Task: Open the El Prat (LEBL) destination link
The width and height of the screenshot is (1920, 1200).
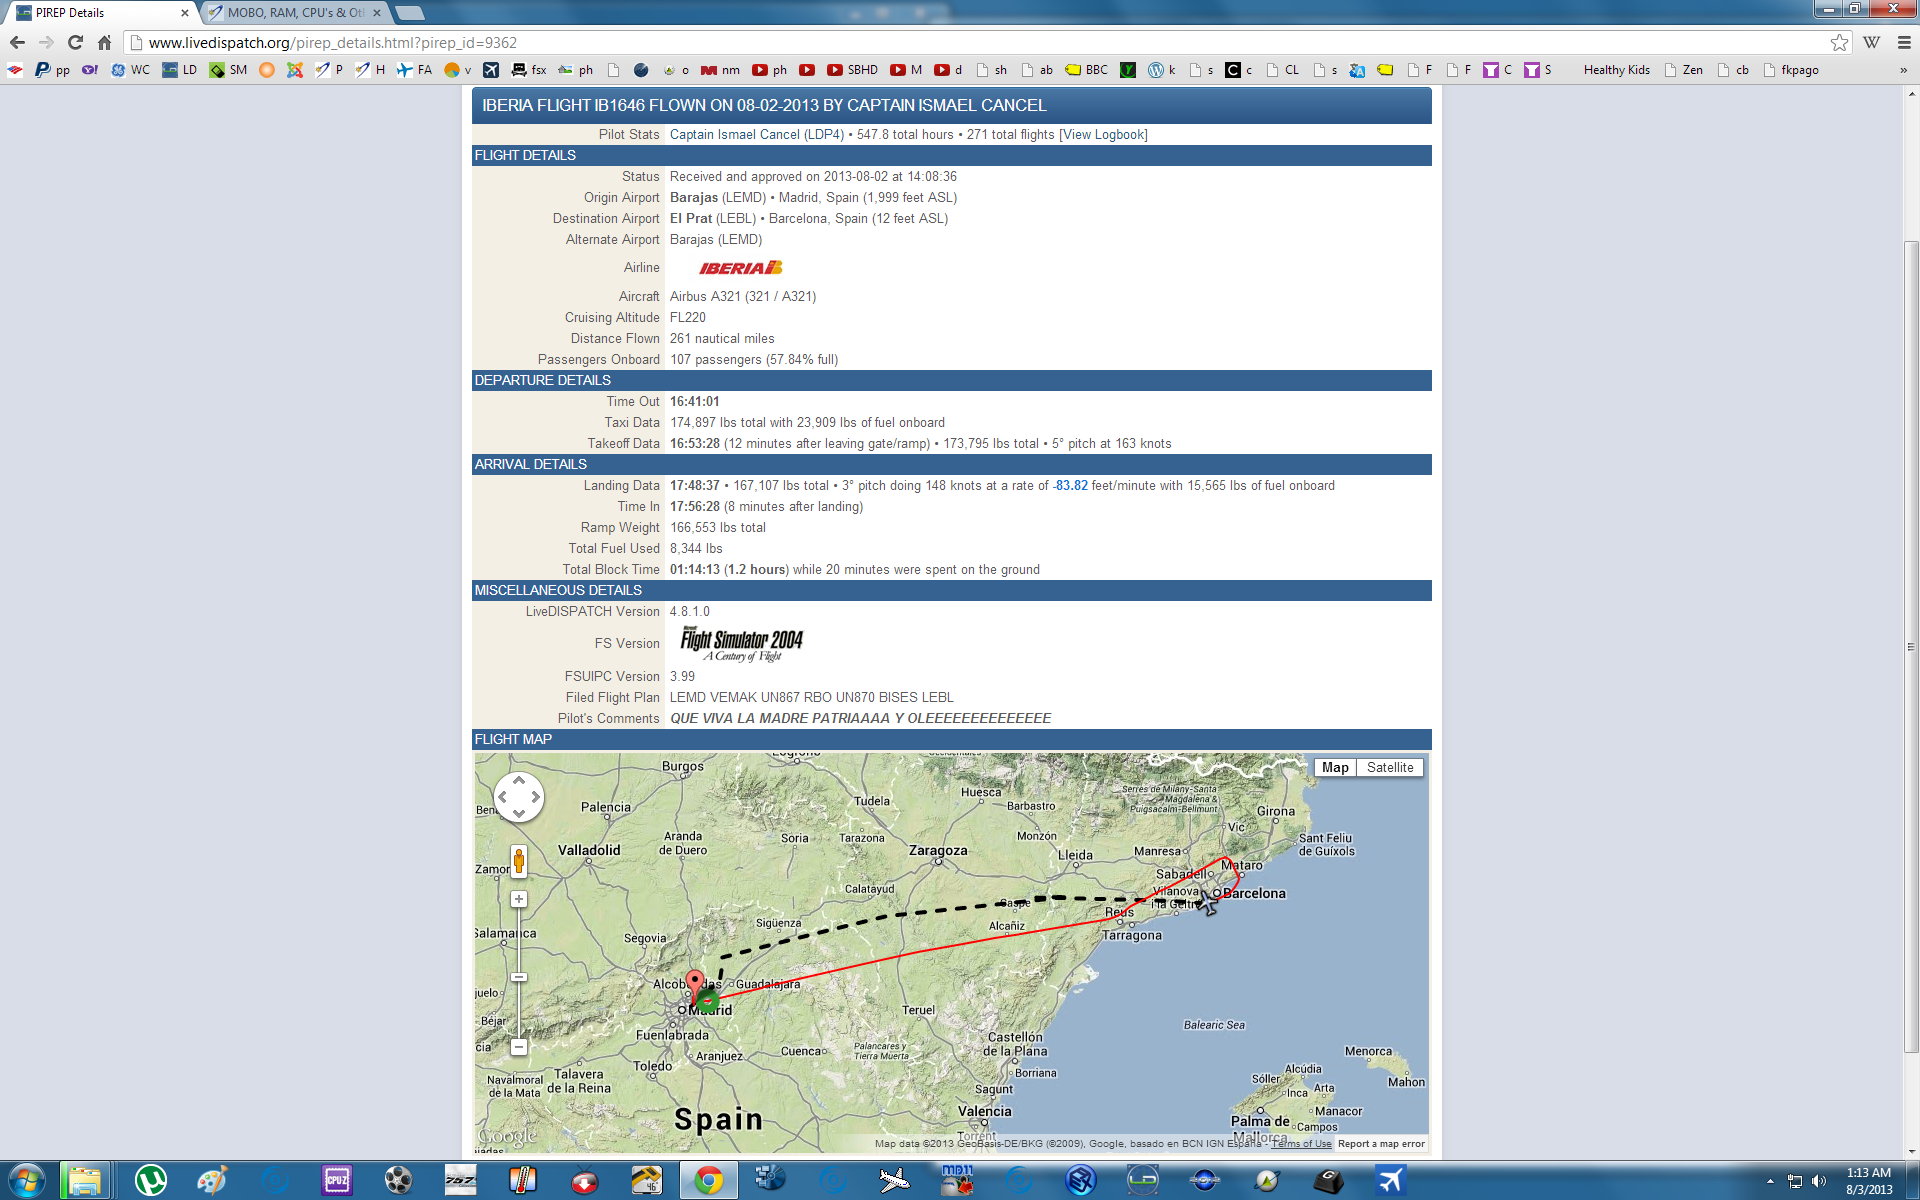Action: pos(713,219)
